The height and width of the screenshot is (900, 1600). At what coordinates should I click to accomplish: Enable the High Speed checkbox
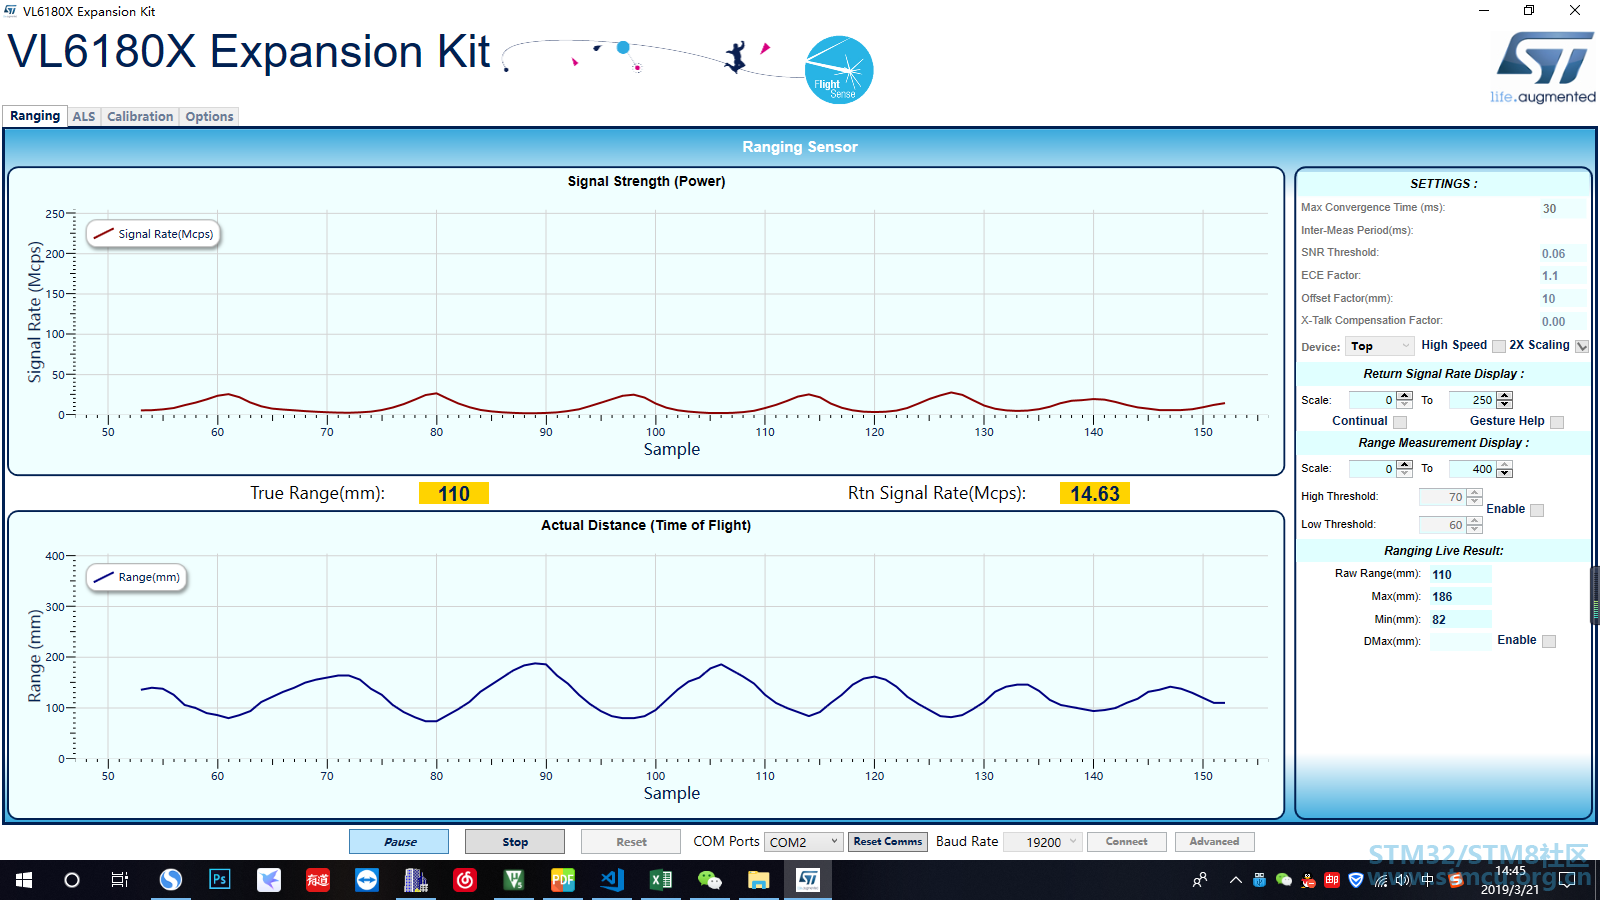pos(1499,346)
